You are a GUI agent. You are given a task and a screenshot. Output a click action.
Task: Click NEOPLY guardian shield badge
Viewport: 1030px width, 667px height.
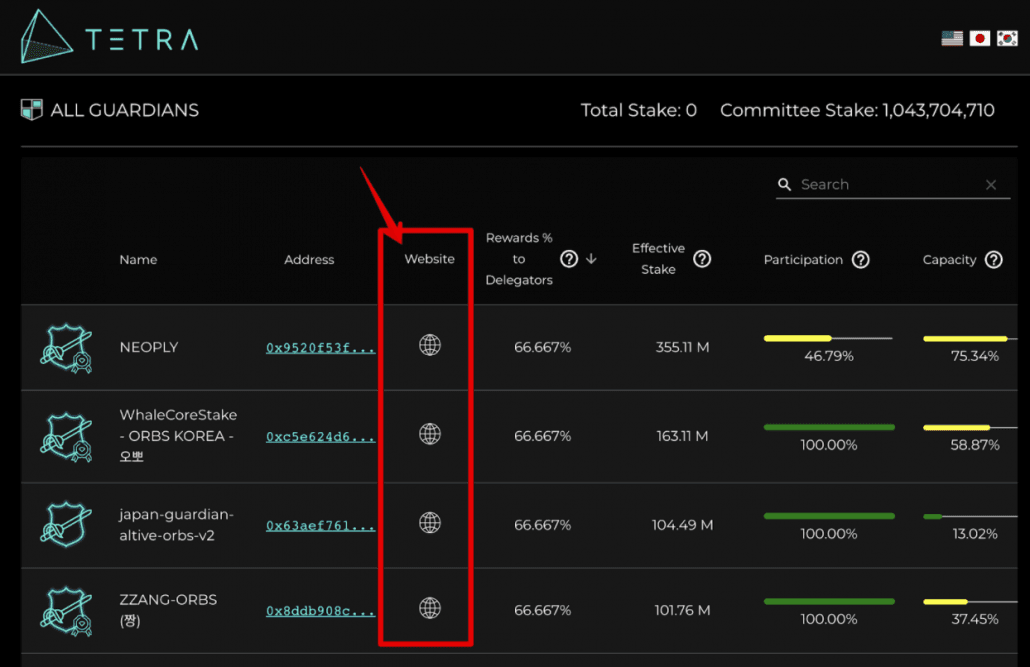point(66,348)
